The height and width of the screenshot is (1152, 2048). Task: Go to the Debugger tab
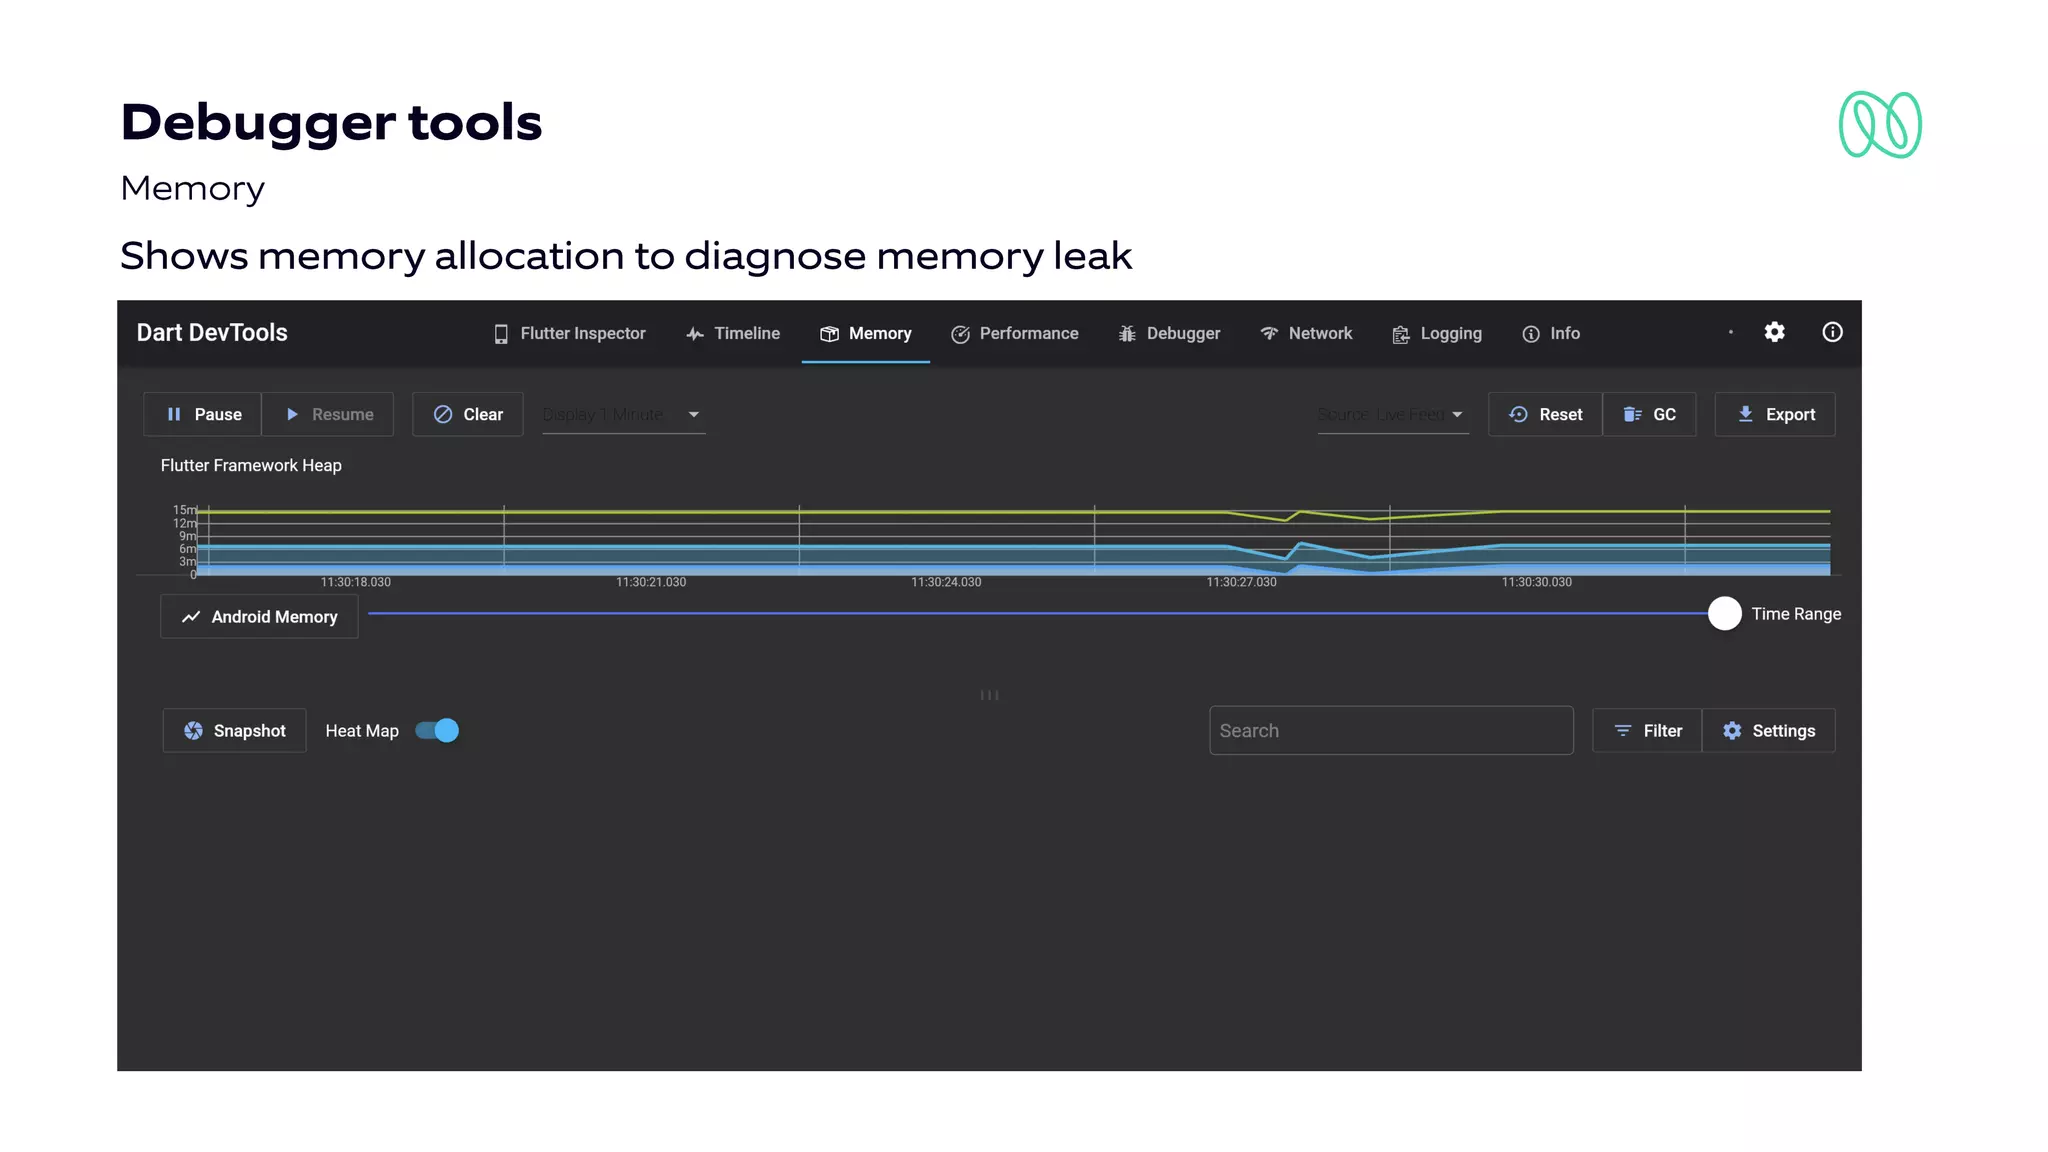[1169, 334]
